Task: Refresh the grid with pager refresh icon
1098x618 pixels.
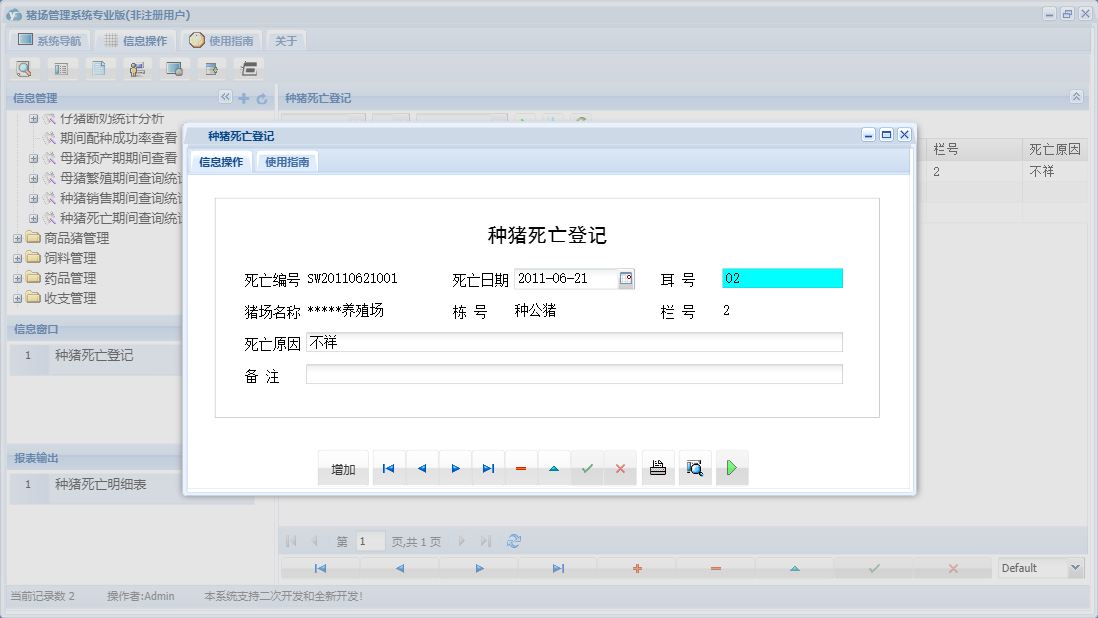Action: pyautogui.click(x=514, y=541)
